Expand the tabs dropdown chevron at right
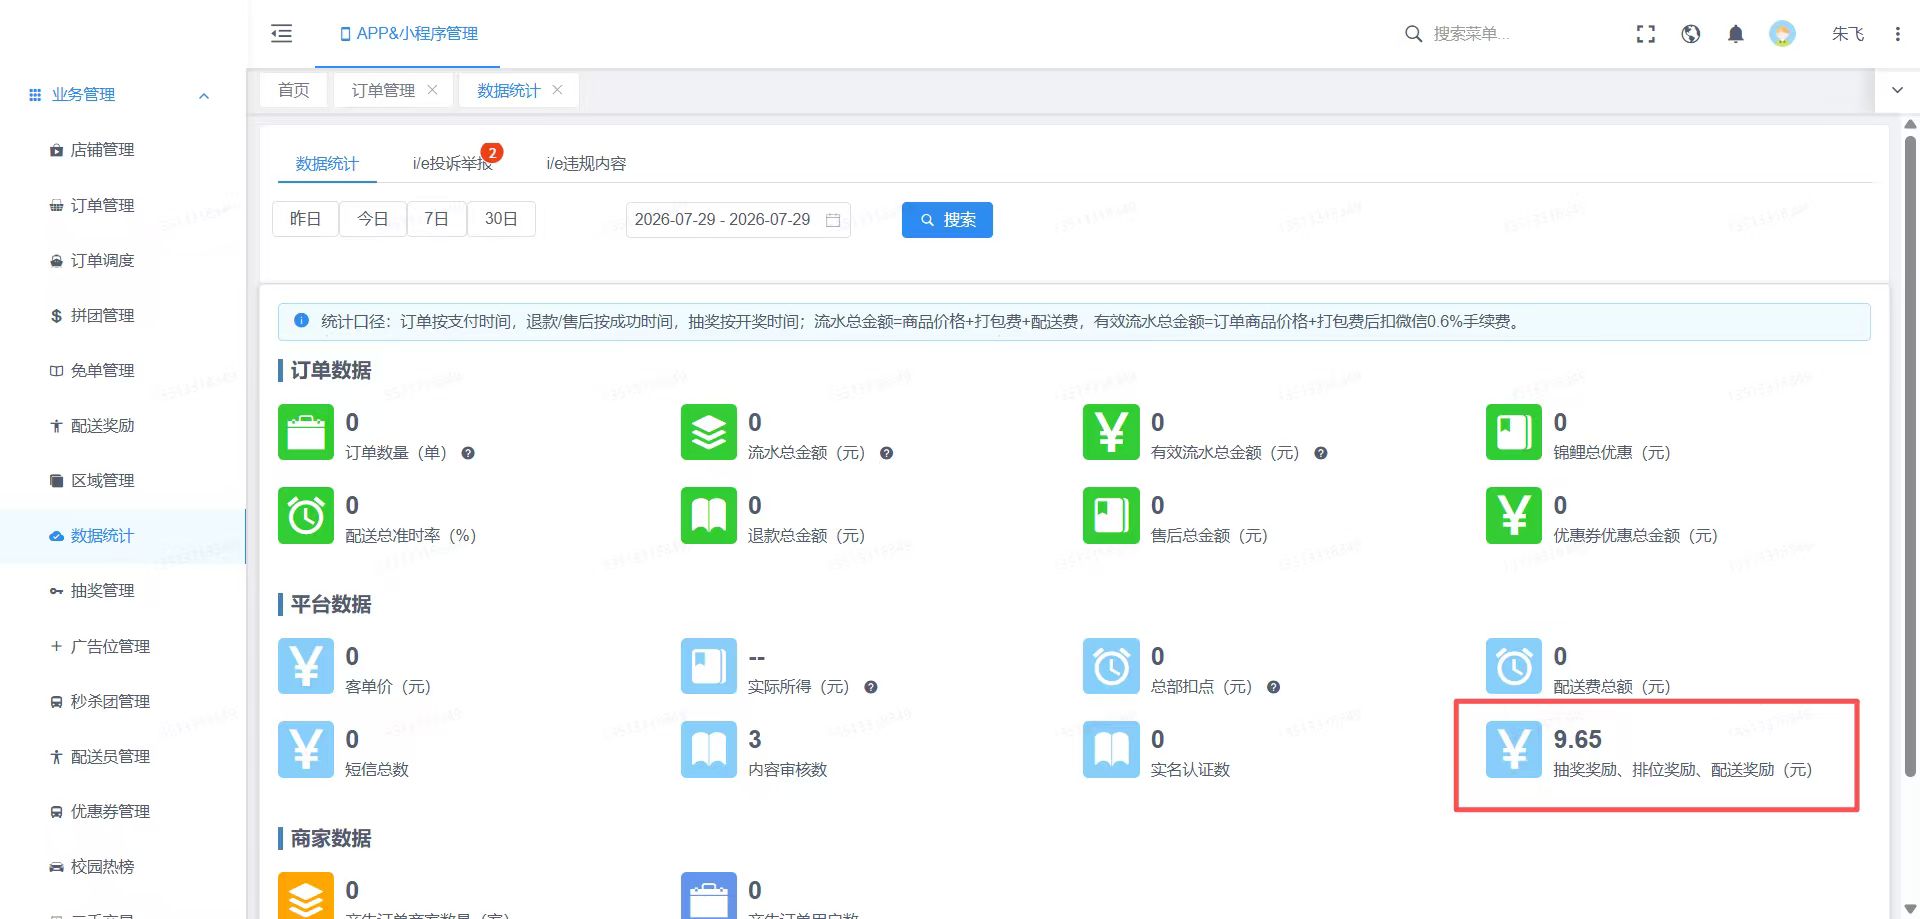 (x=1896, y=90)
